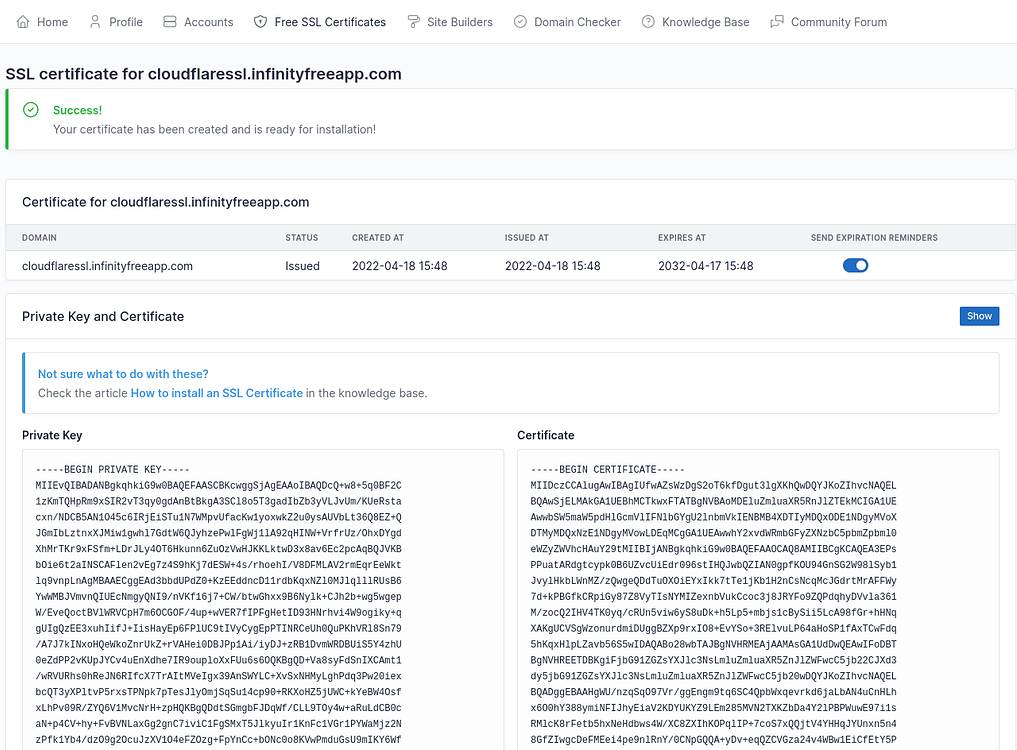
Task: Click the SEND EXPIRATION REMINDERS column header
Action: [874, 237]
